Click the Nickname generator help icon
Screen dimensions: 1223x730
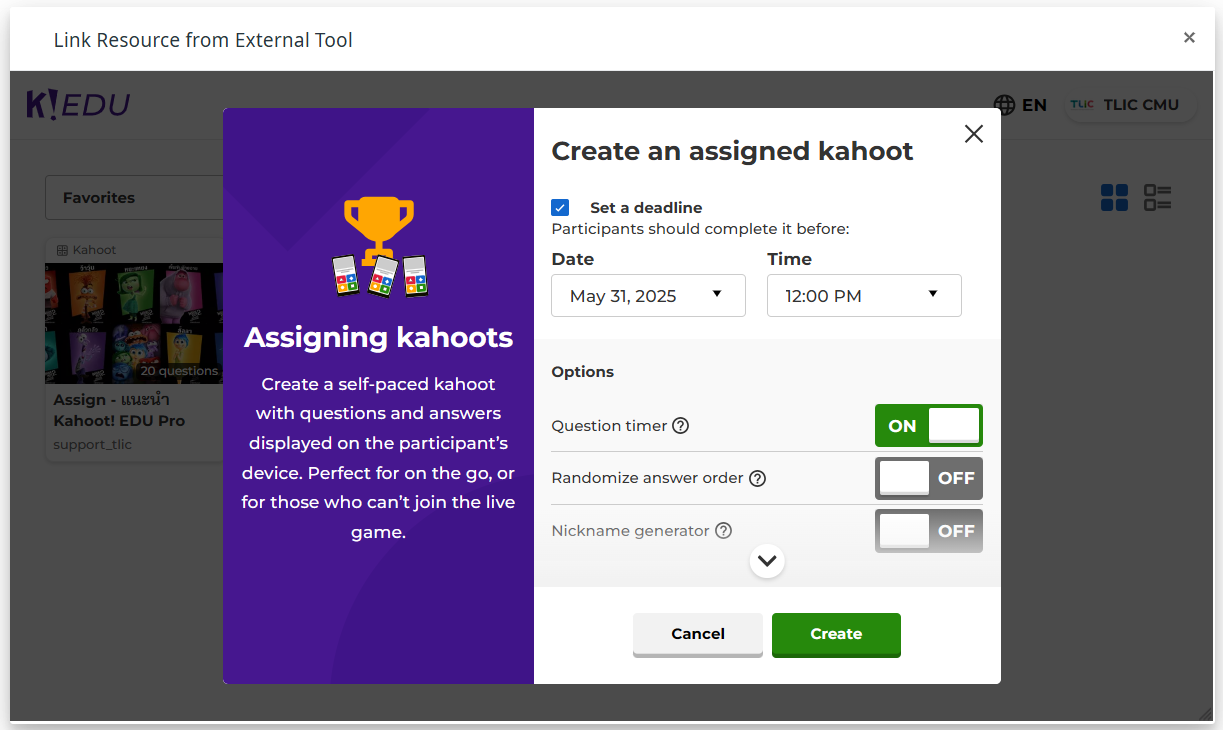[x=723, y=531]
